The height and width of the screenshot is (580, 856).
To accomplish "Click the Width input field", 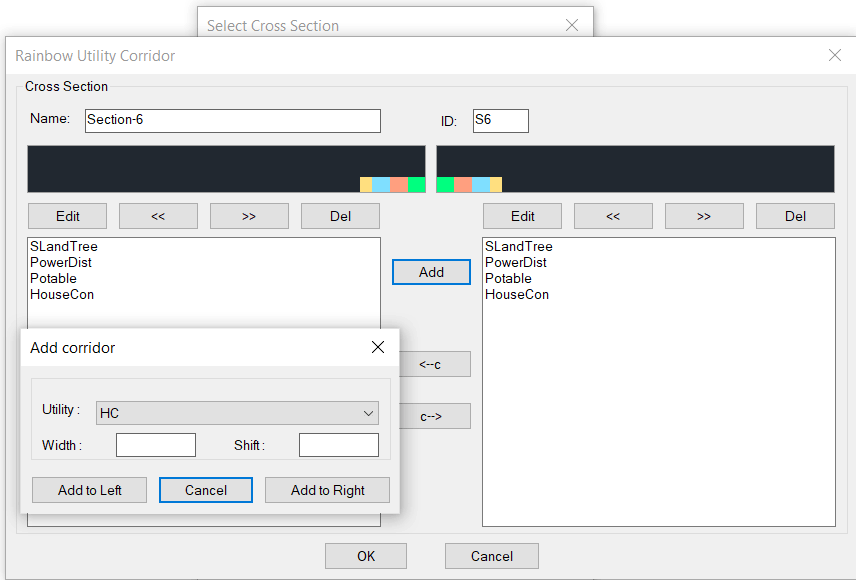I will coord(155,445).
